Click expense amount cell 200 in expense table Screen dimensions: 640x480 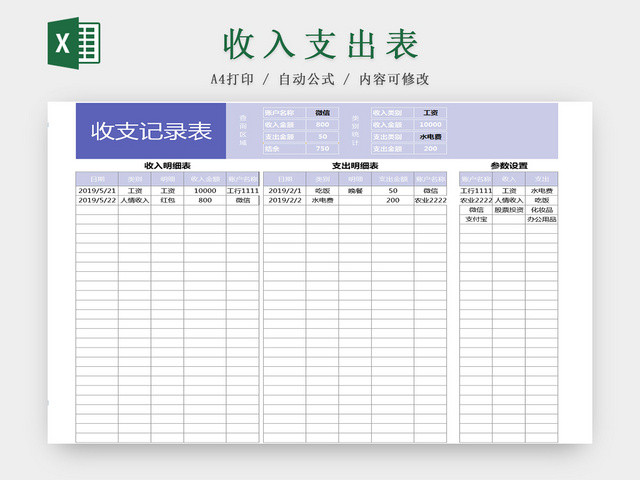coord(393,200)
